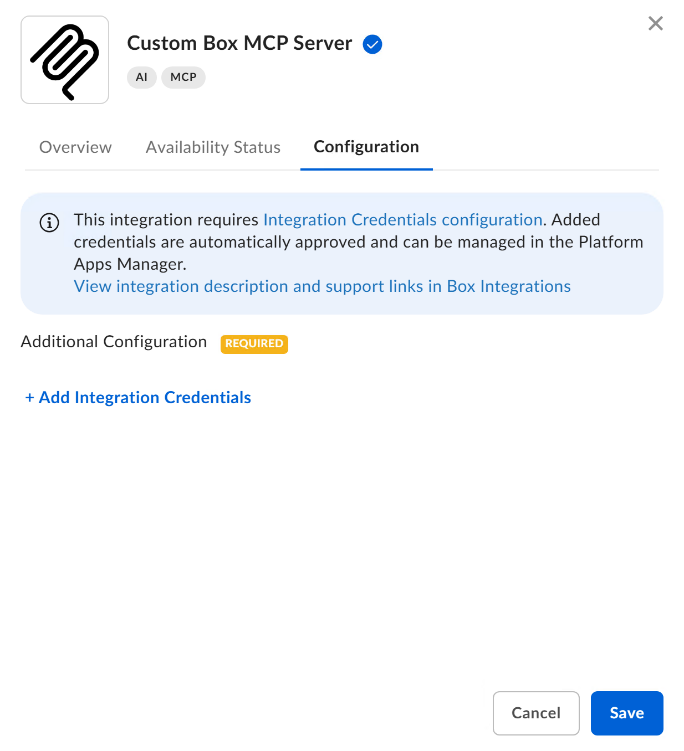Select the AI tag chip
The image size is (684, 751).
click(x=141, y=77)
